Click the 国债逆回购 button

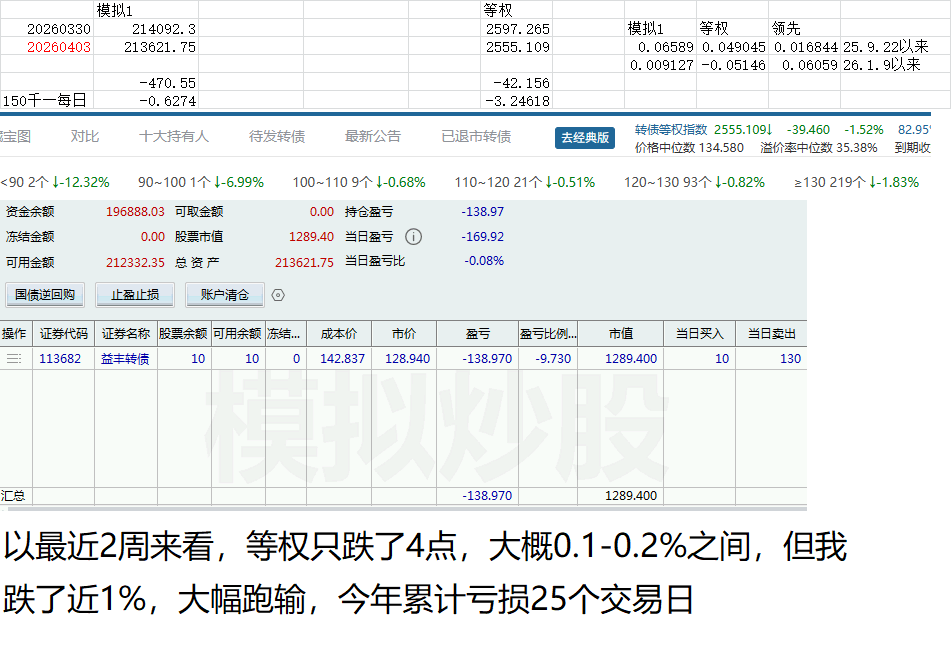(x=45, y=295)
